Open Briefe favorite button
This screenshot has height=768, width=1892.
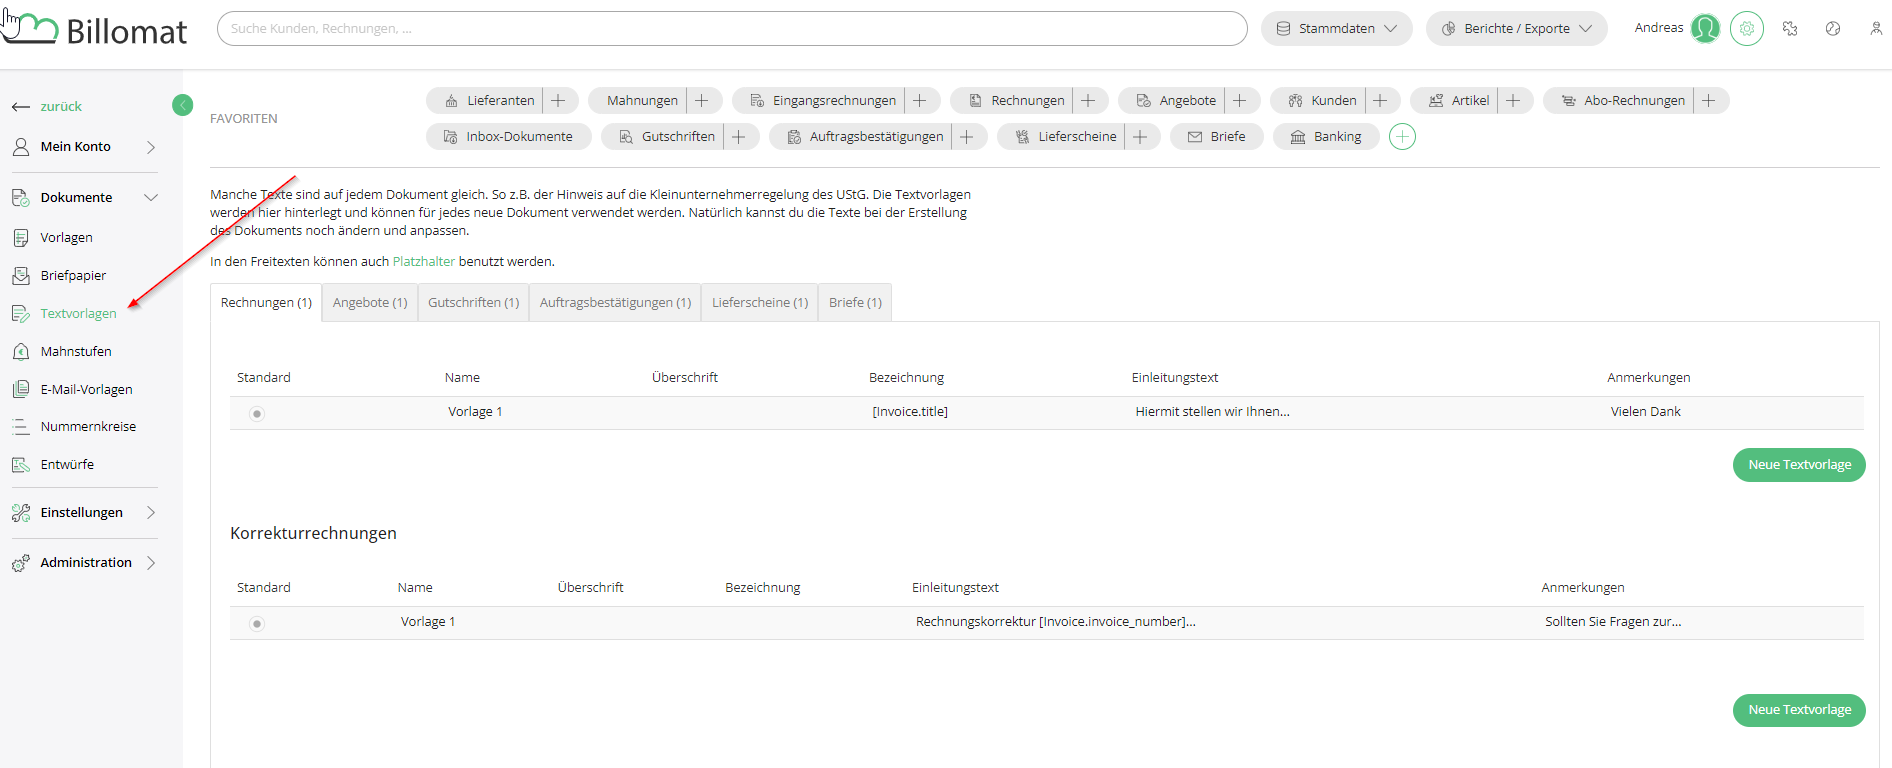tap(1217, 137)
